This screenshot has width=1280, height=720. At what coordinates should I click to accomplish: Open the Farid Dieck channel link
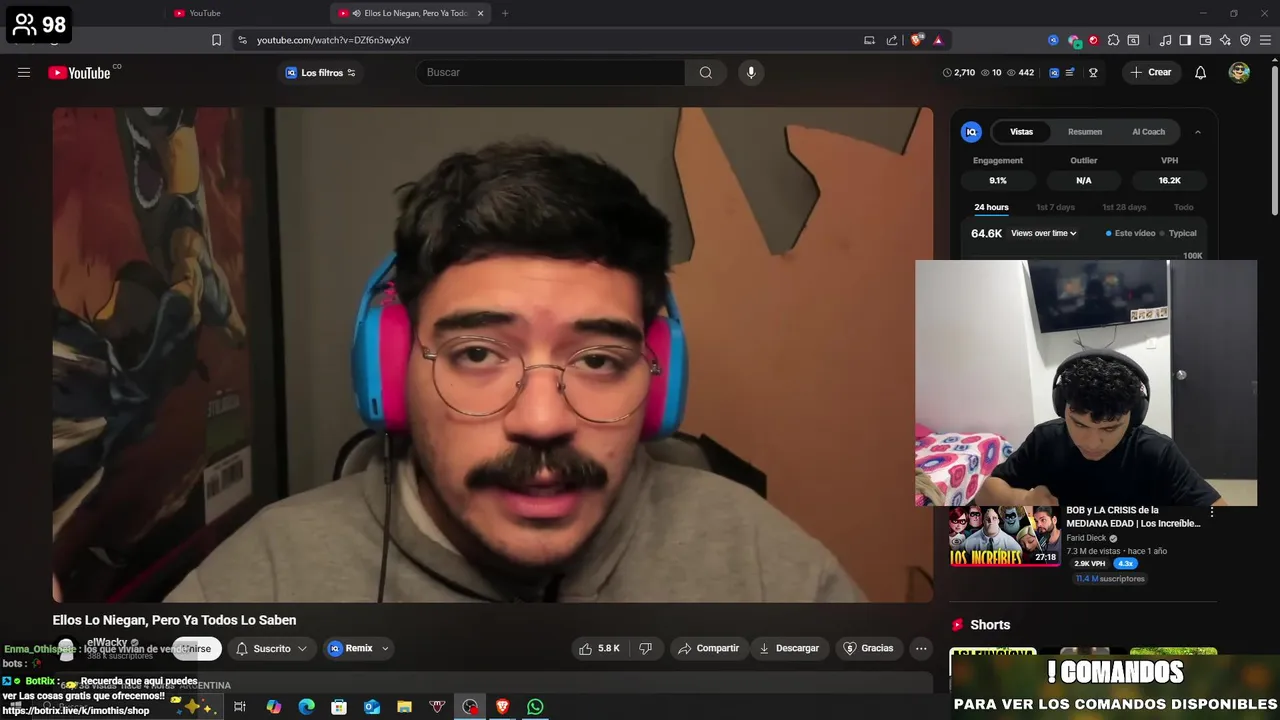(1086, 538)
